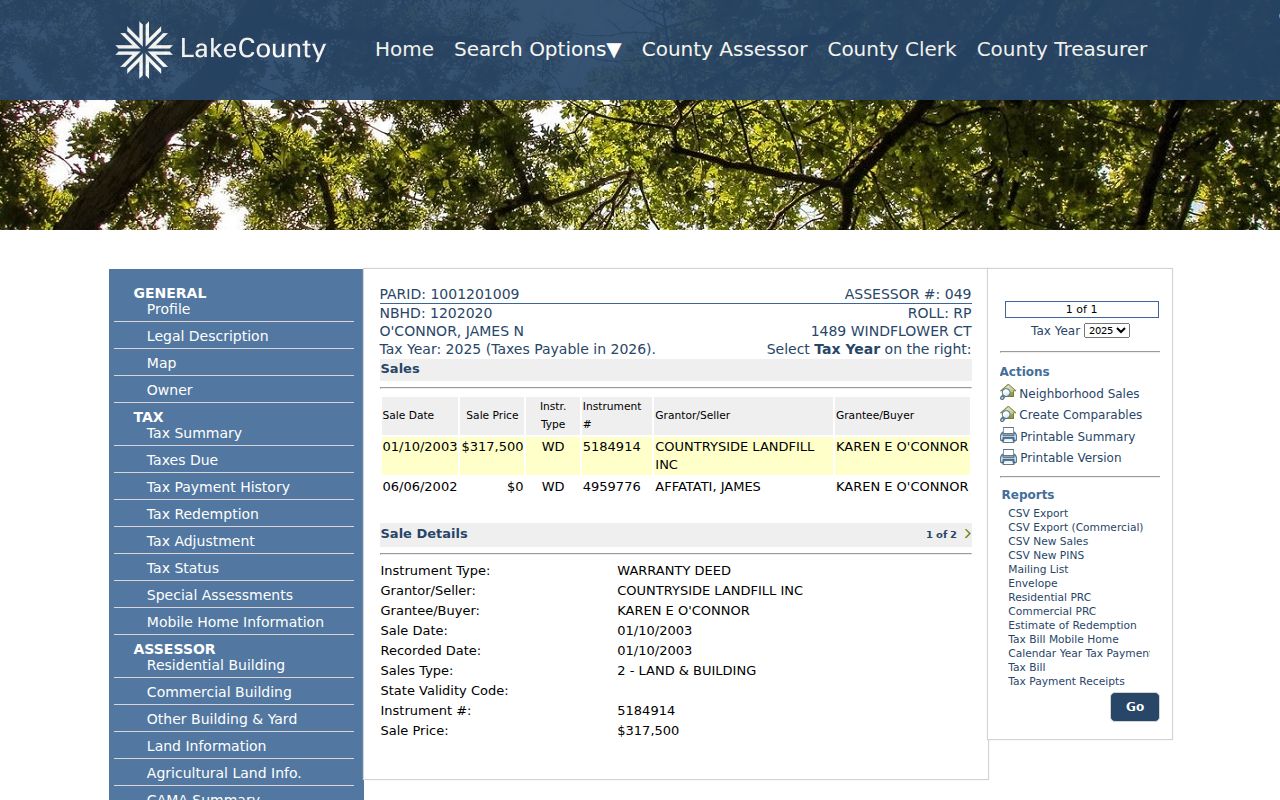Viewport: 1280px width, 800px height.
Task: Open the Create Comparables link
Action: 1080,415
